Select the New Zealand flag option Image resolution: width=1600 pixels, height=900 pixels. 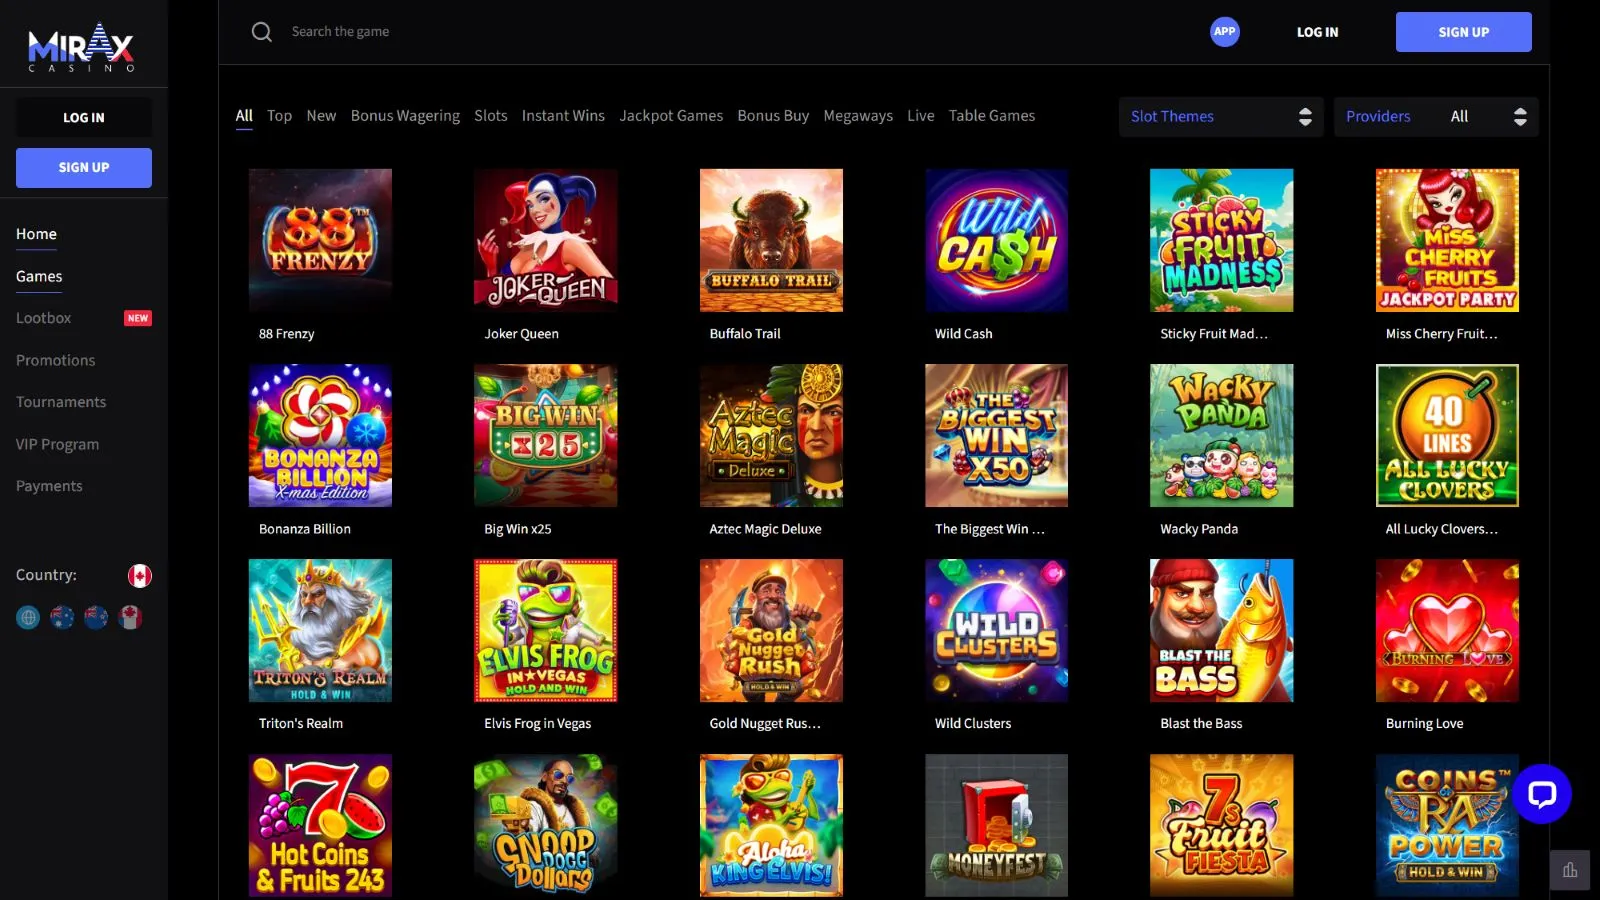click(96, 618)
